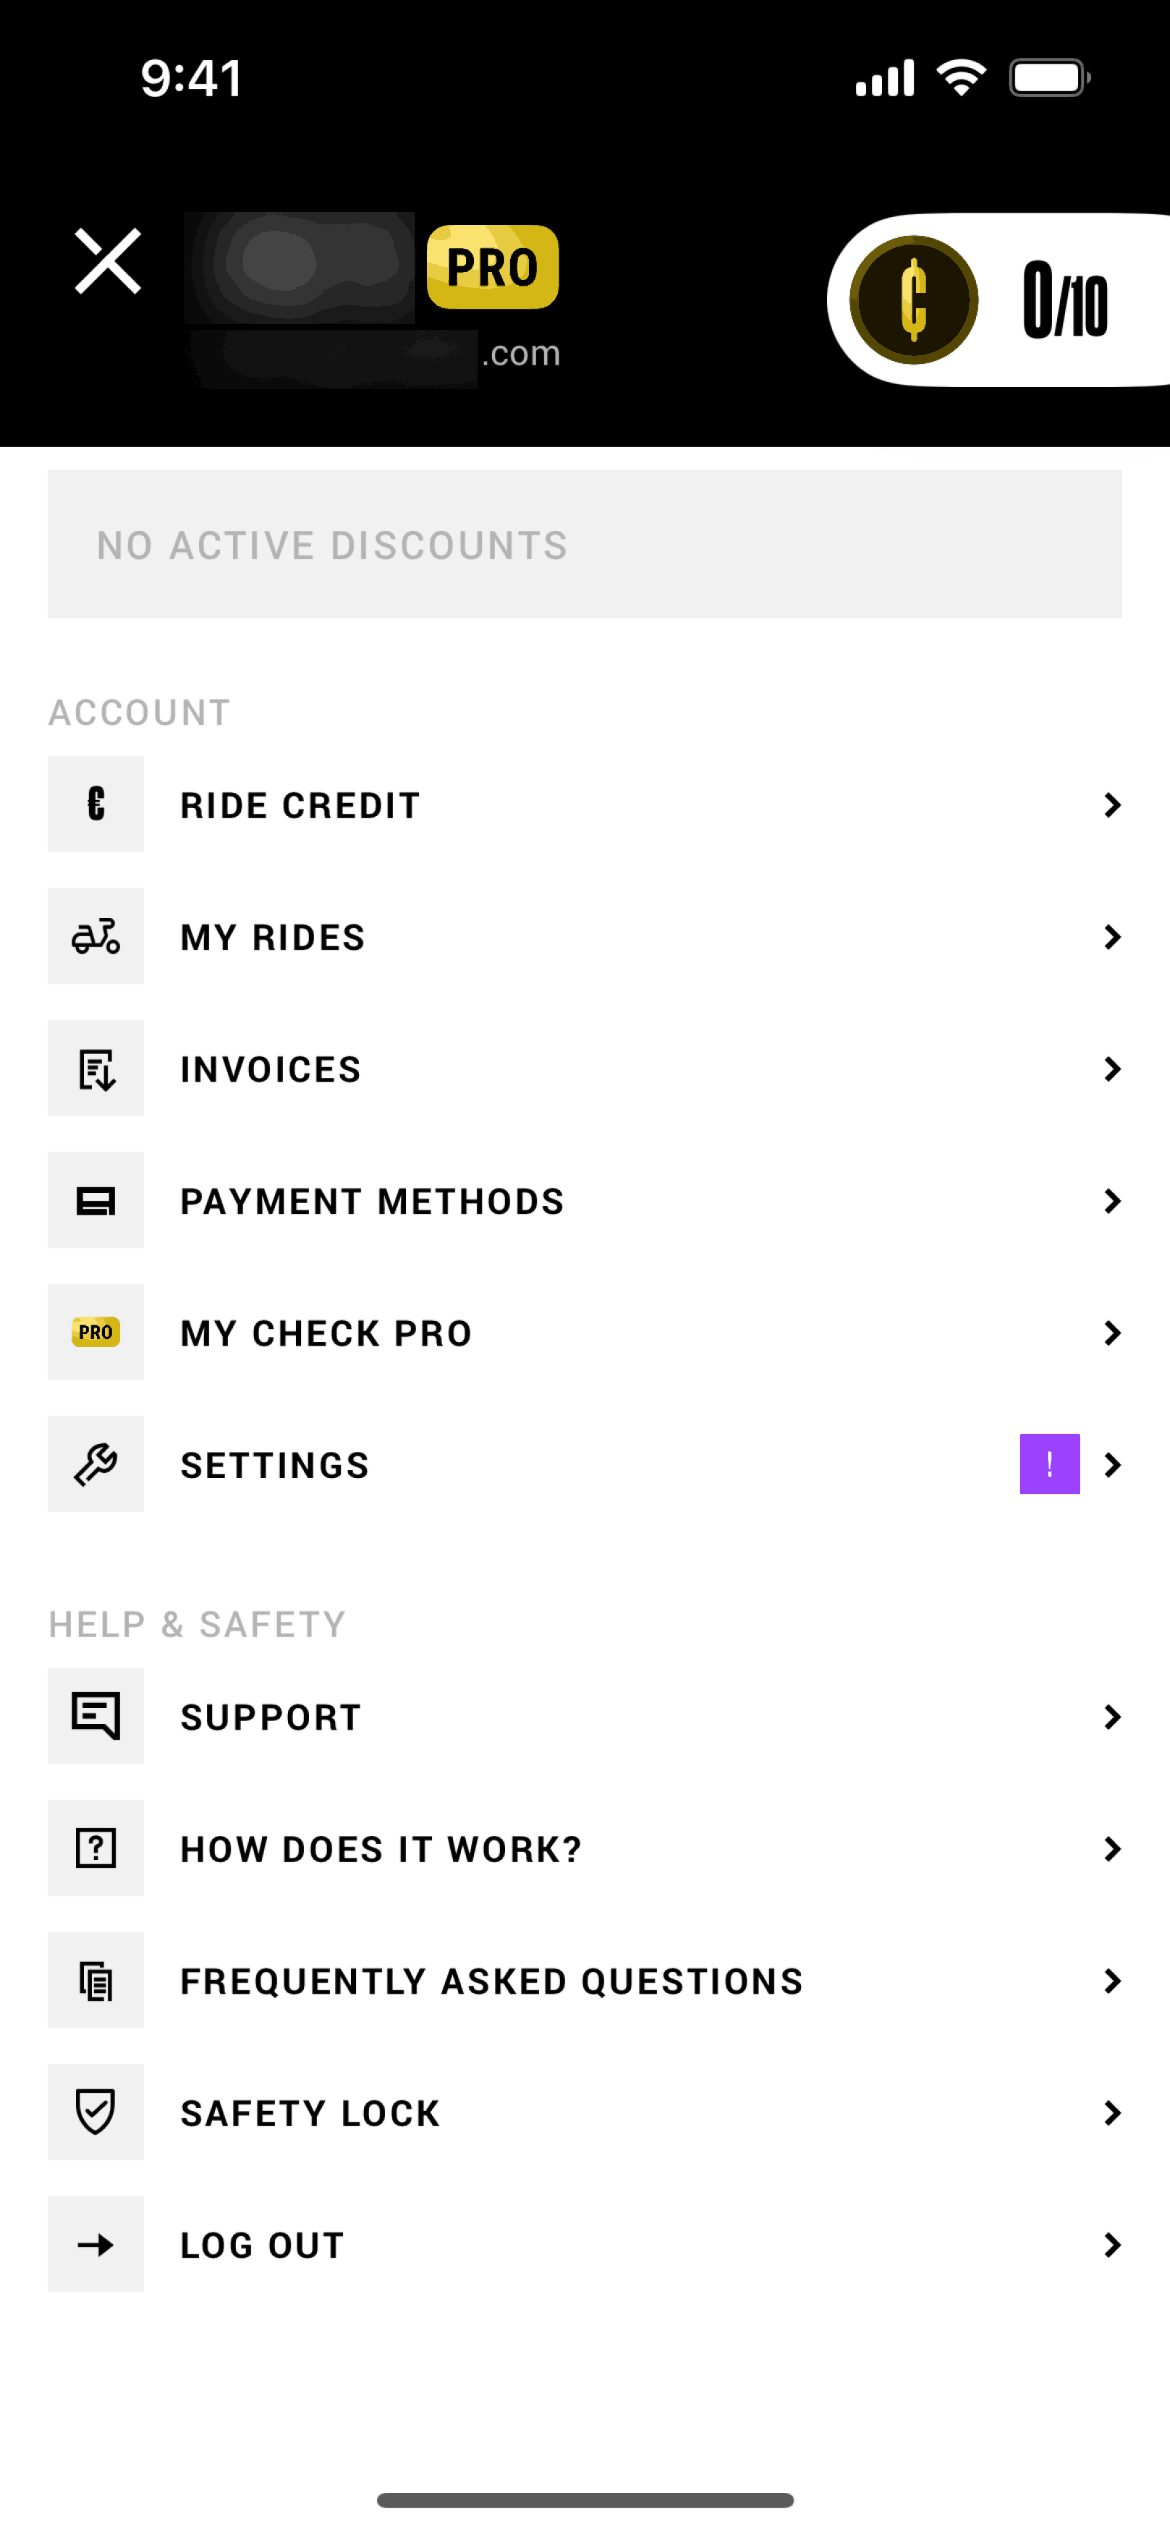
Task: Expand Frequently Asked Questions via its chevron
Action: [1112, 1980]
